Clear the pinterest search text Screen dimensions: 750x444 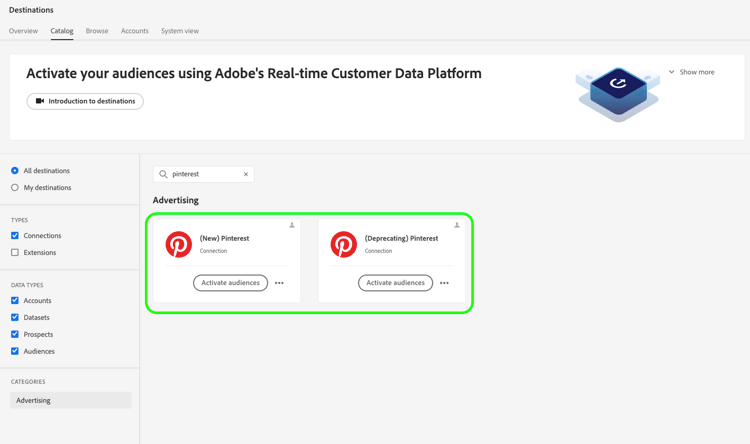[x=246, y=174]
